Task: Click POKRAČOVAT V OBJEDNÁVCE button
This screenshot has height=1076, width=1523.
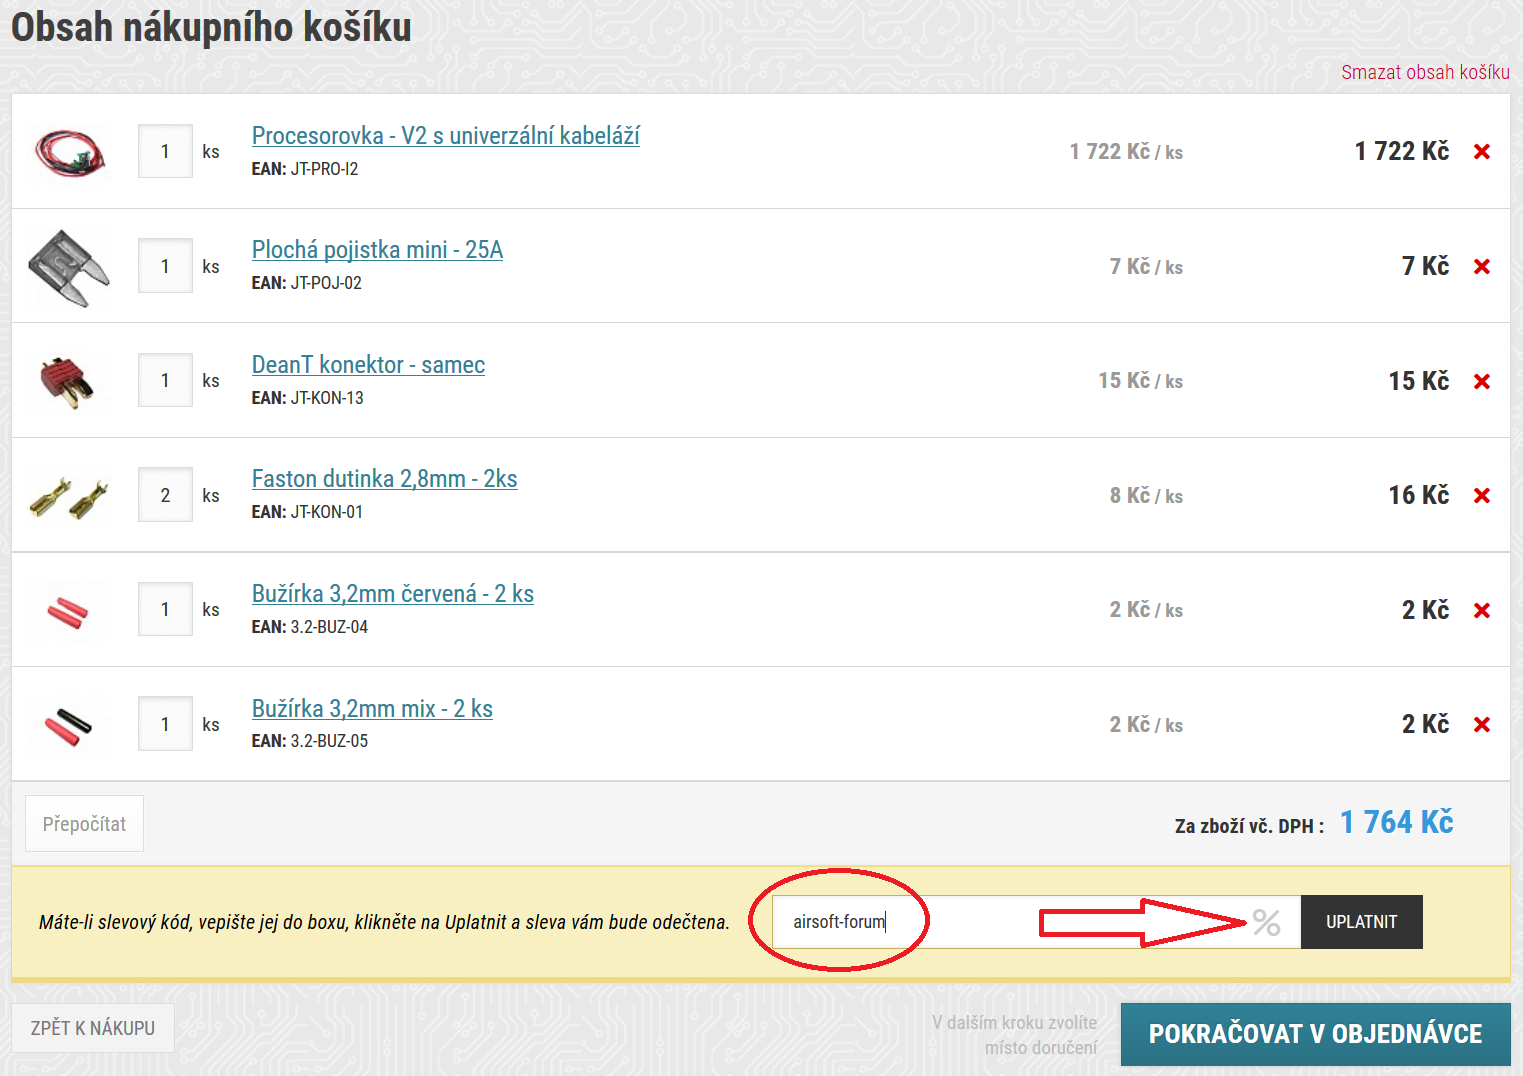Action: [x=1315, y=1034]
